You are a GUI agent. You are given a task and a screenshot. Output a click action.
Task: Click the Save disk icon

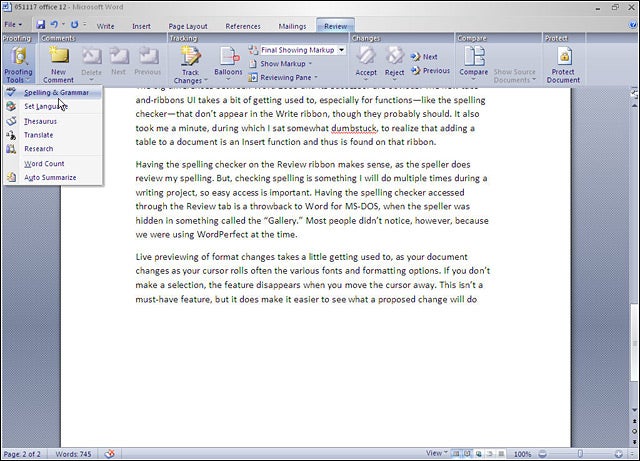41,24
